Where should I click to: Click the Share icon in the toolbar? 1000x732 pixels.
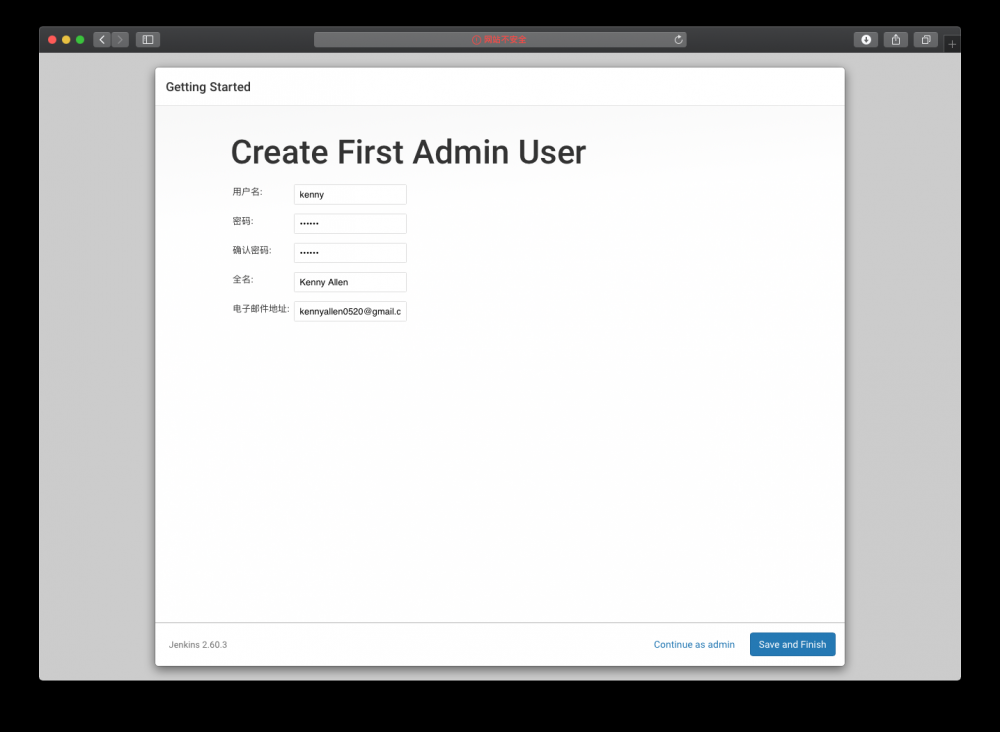click(895, 40)
